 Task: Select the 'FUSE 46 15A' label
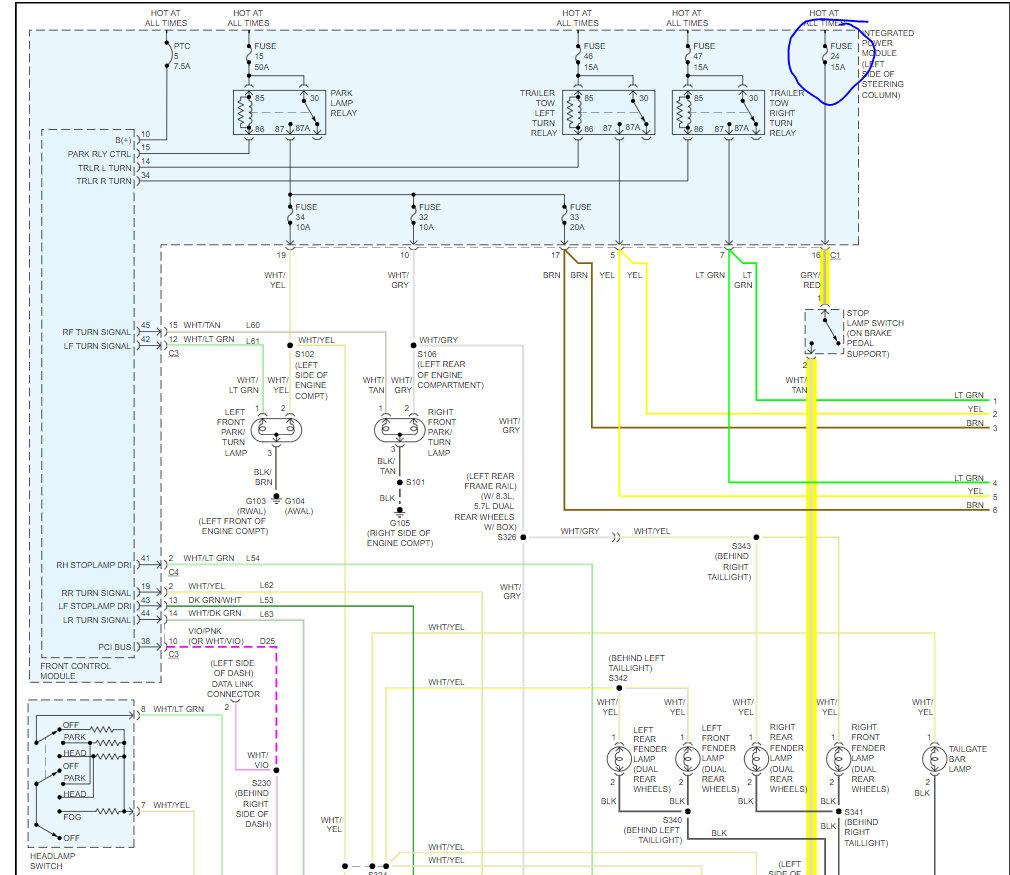click(x=594, y=56)
